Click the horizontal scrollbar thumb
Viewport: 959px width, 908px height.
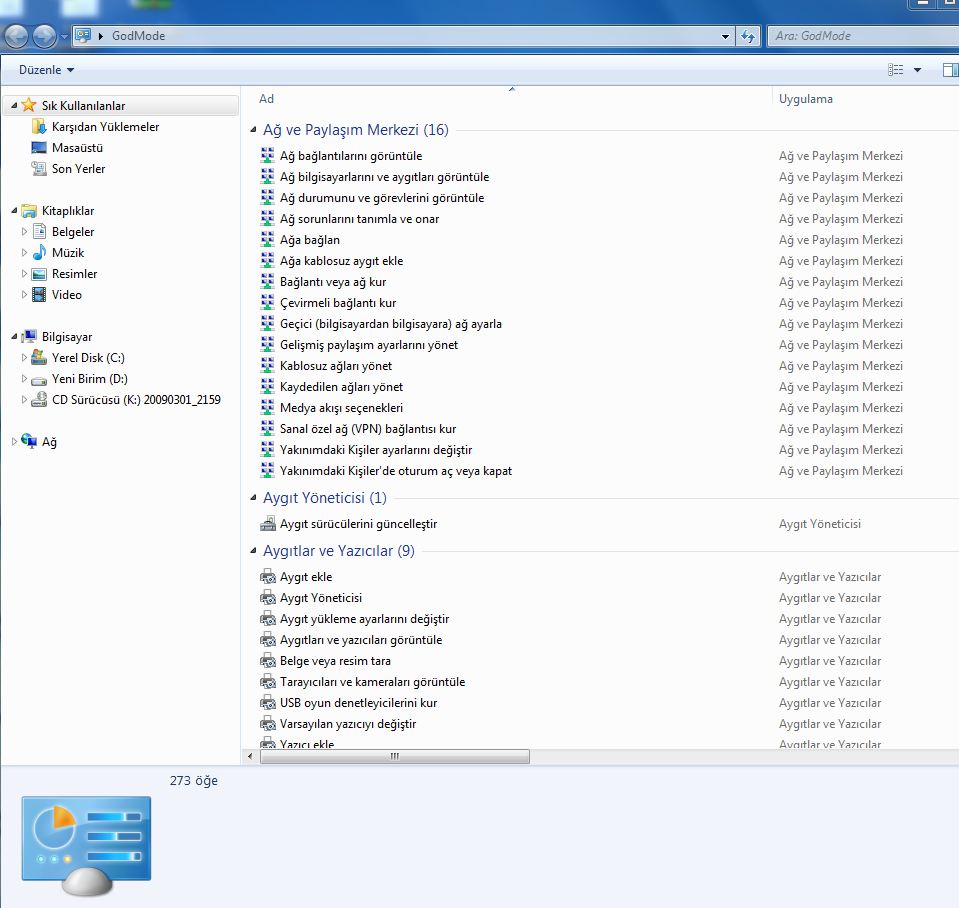tap(394, 756)
